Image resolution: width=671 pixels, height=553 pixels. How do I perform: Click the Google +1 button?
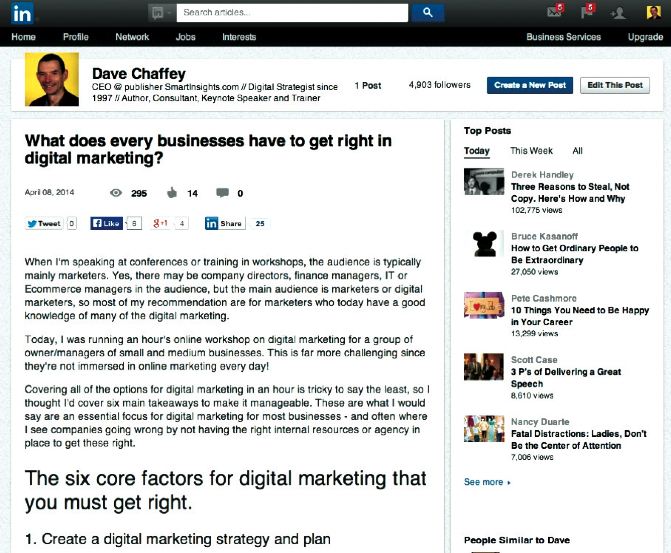tap(160, 223)
